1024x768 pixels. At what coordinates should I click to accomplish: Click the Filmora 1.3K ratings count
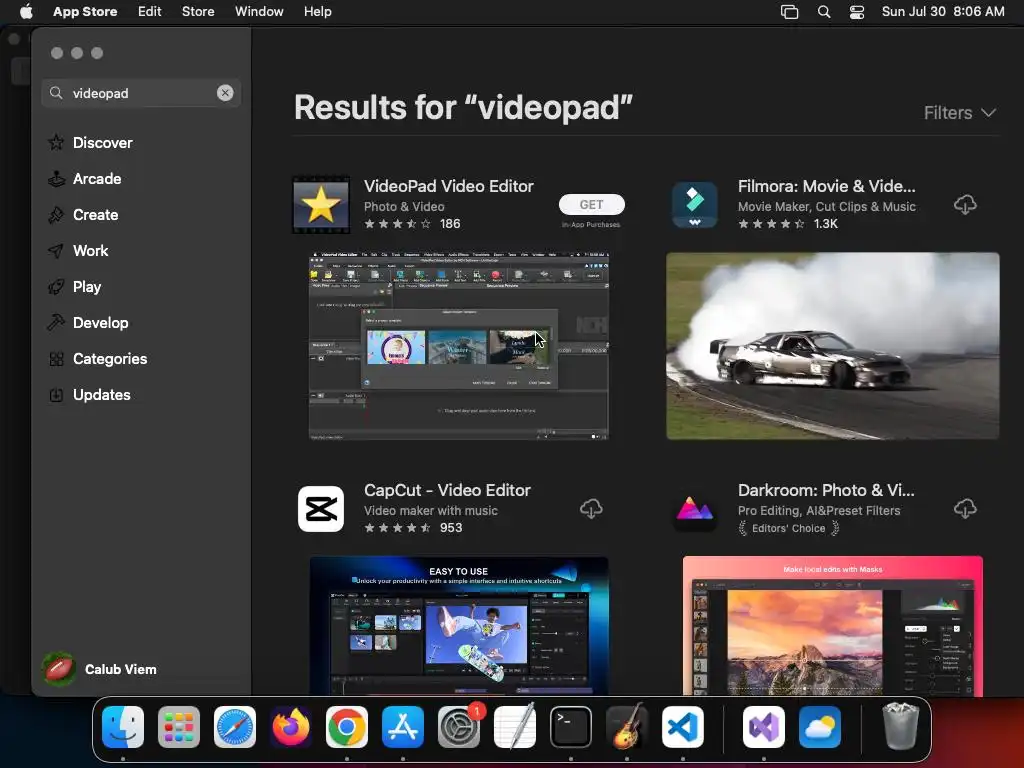pyautogui.click(x=825, y=223)
